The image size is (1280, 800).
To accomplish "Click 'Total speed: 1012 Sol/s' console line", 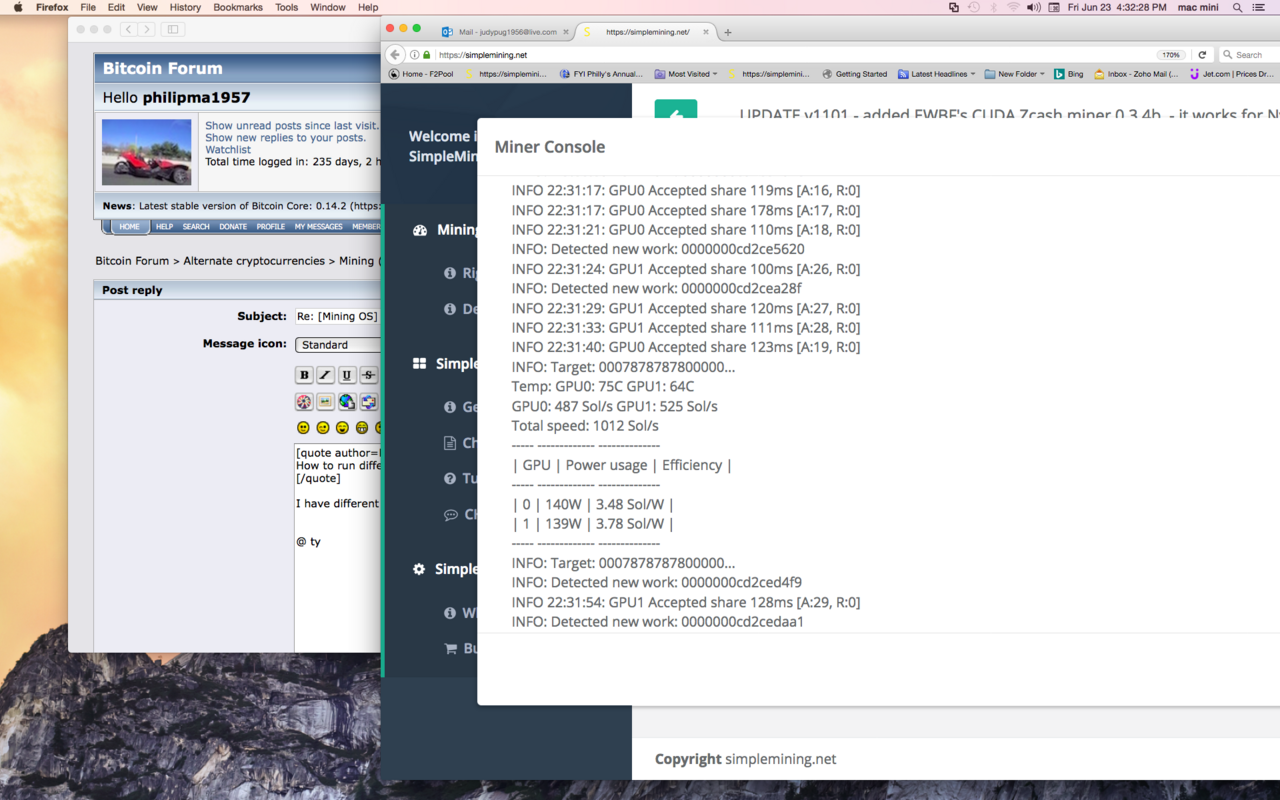I will [x=585, y=426].
